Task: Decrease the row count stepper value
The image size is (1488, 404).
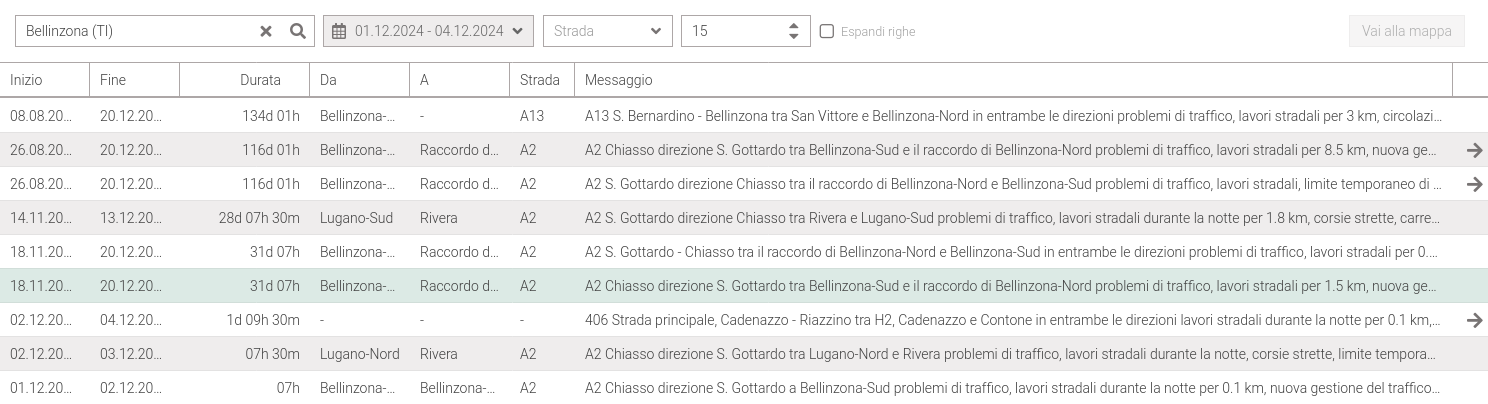Action: [x=793, y=37]
